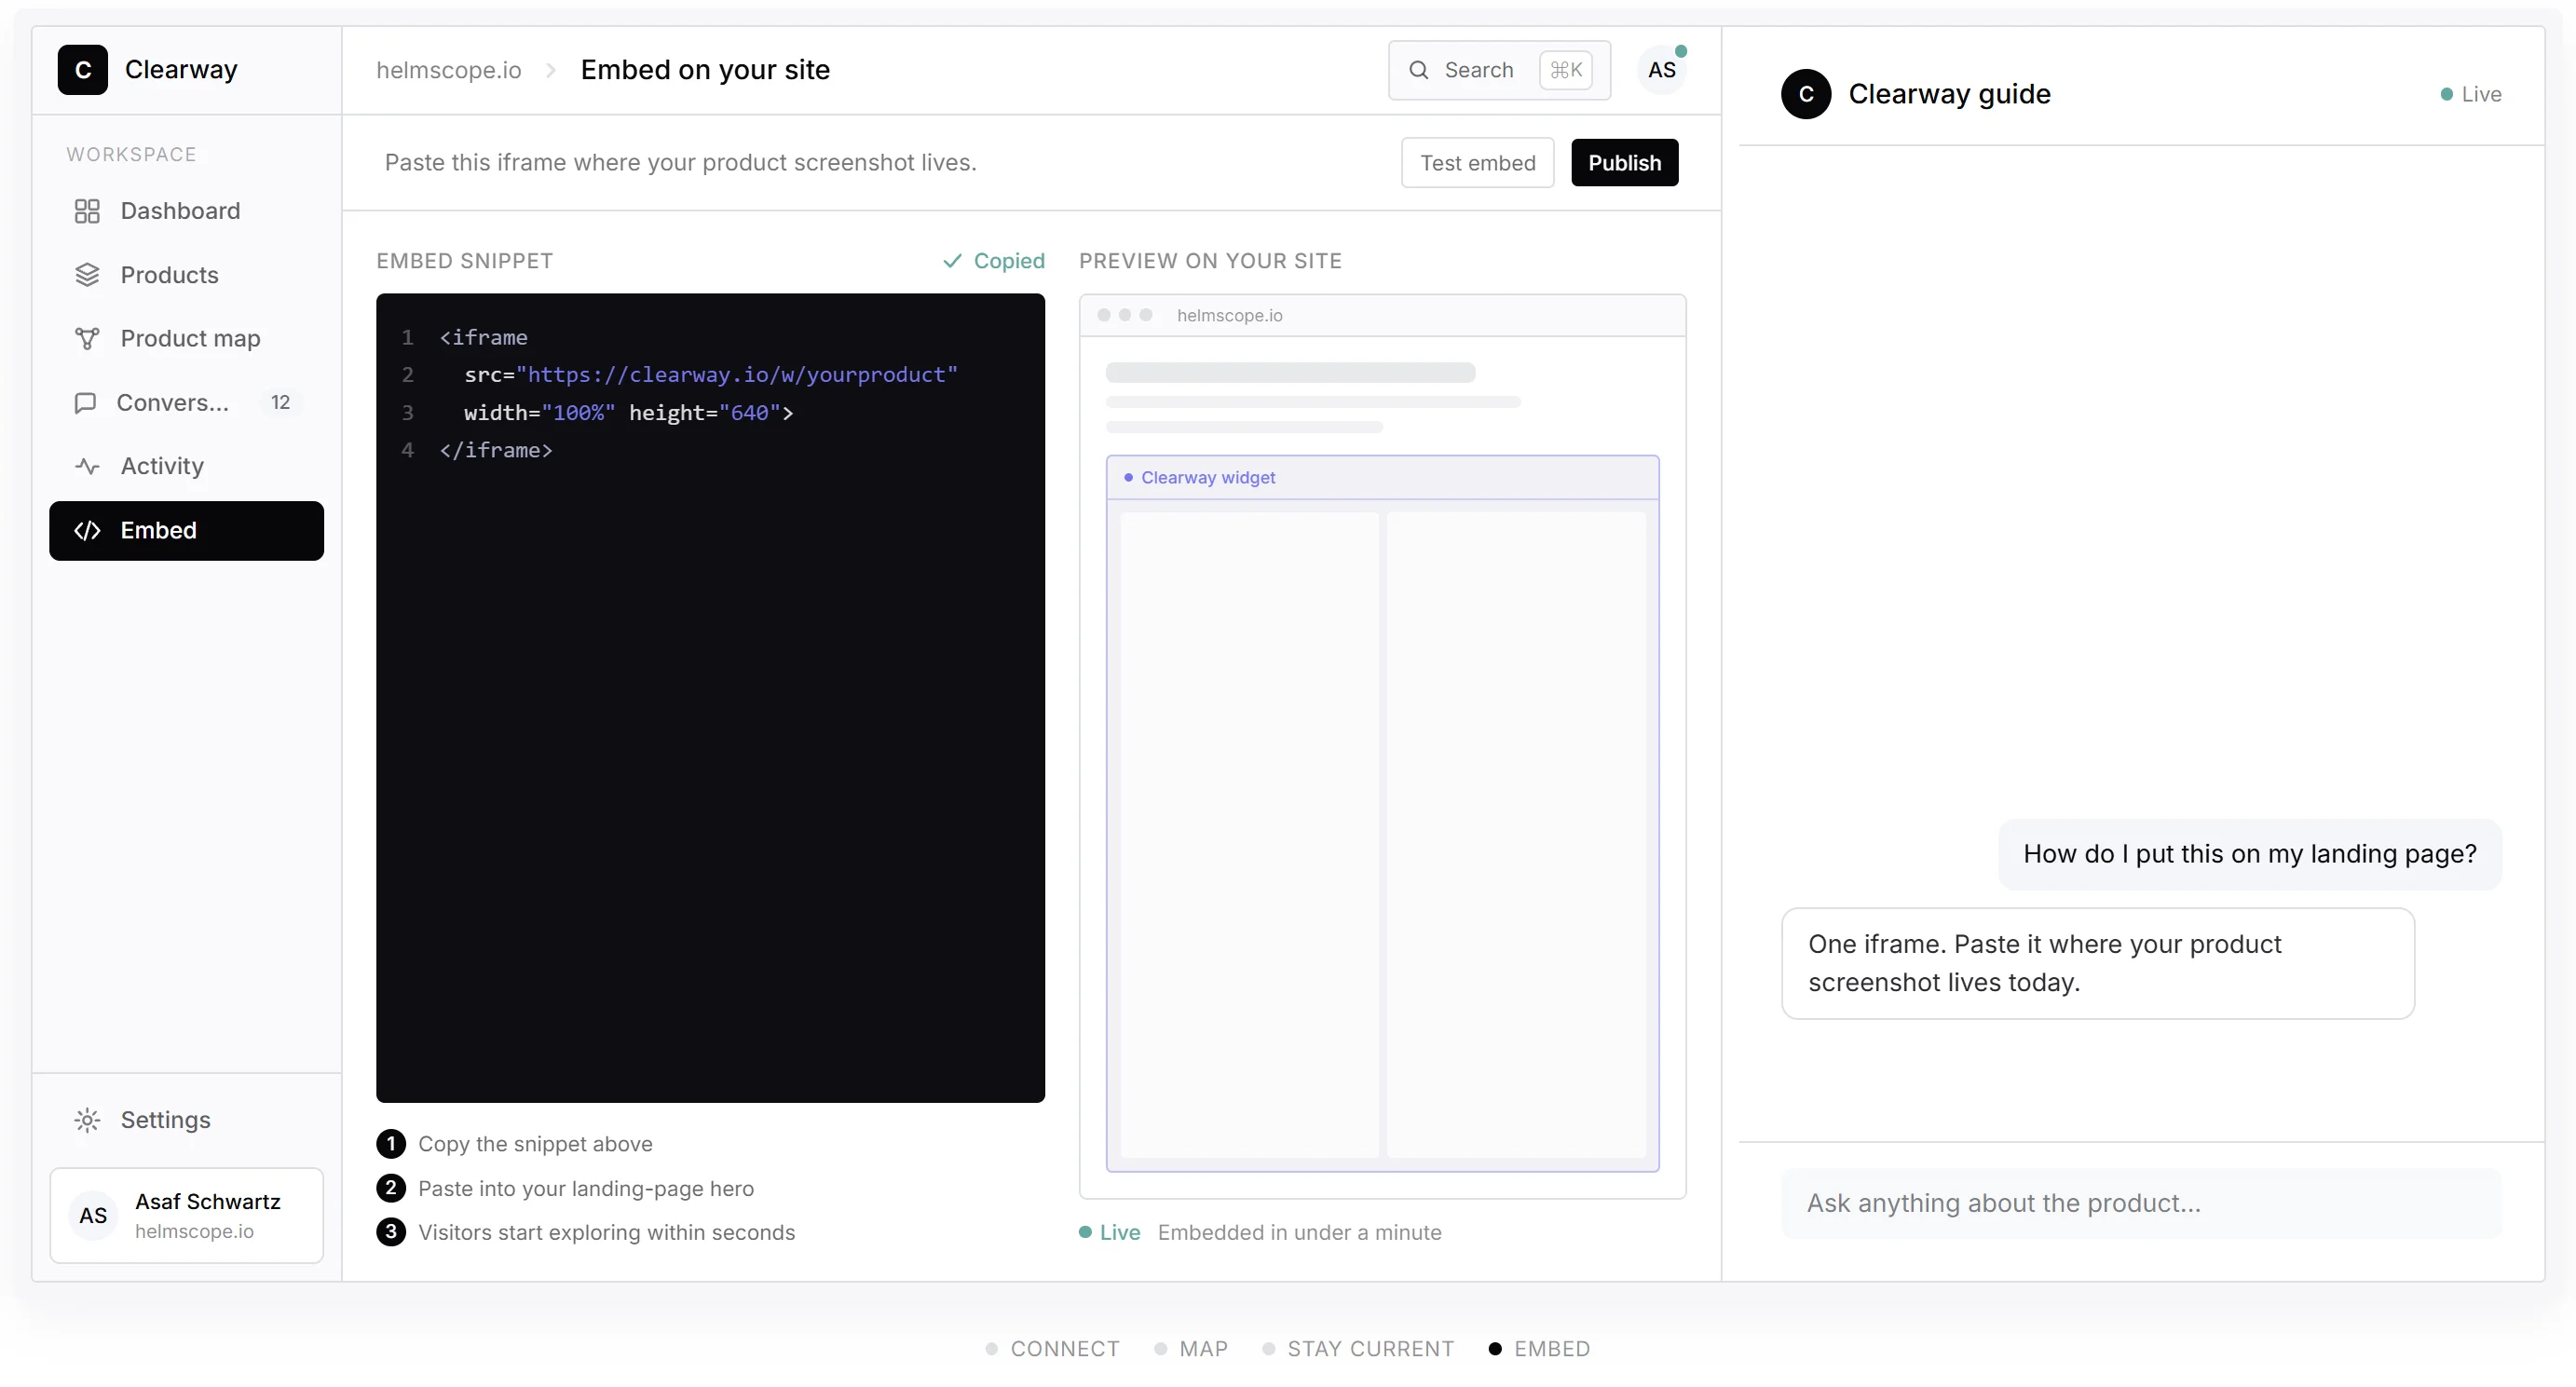
Task: Click the 'One iframe. Paste it' reply bubble
Action: click(2098, 964)
